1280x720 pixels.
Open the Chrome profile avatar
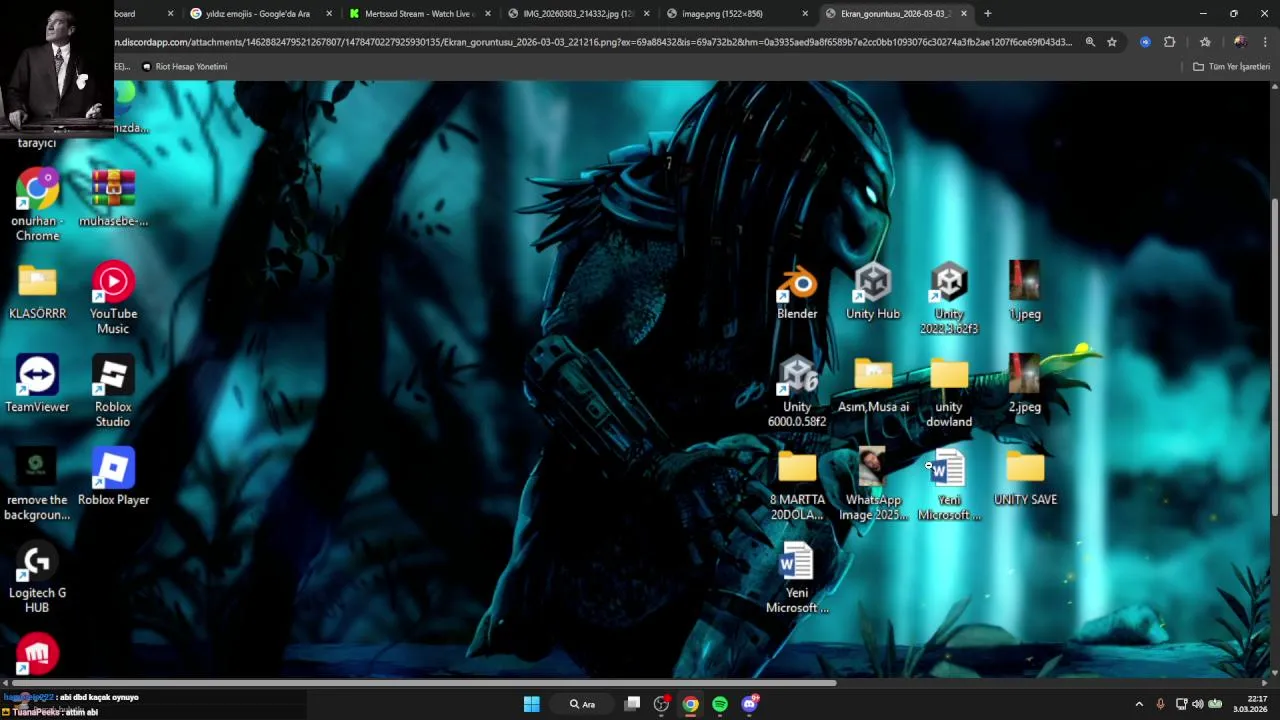click(x=1240, y=42)
